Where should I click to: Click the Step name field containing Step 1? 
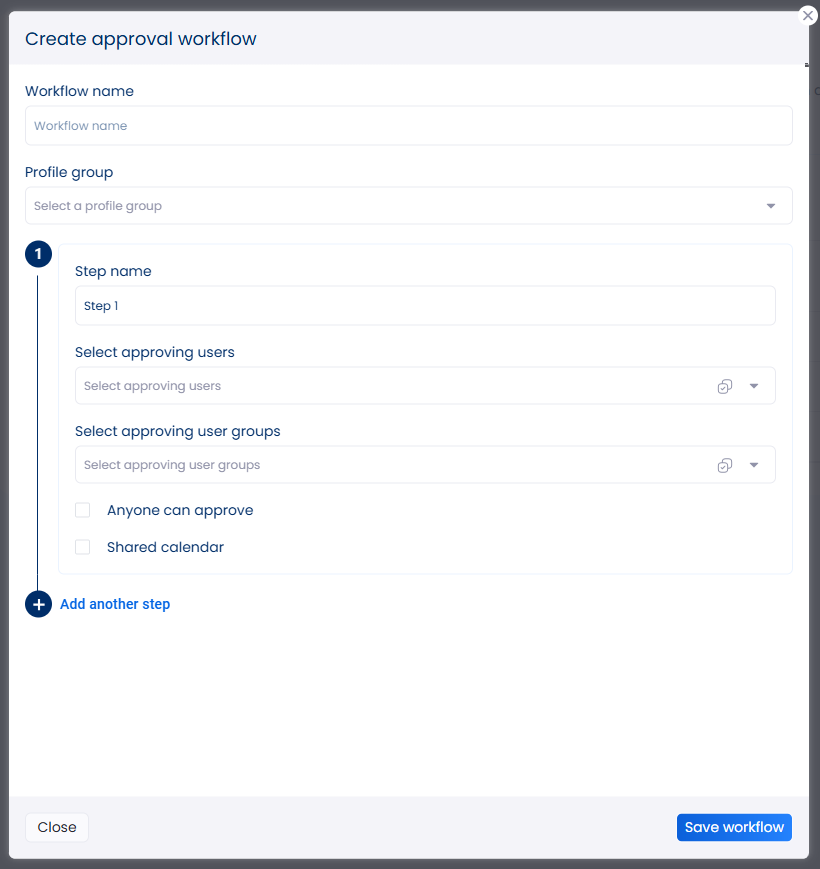pos(425,306)
